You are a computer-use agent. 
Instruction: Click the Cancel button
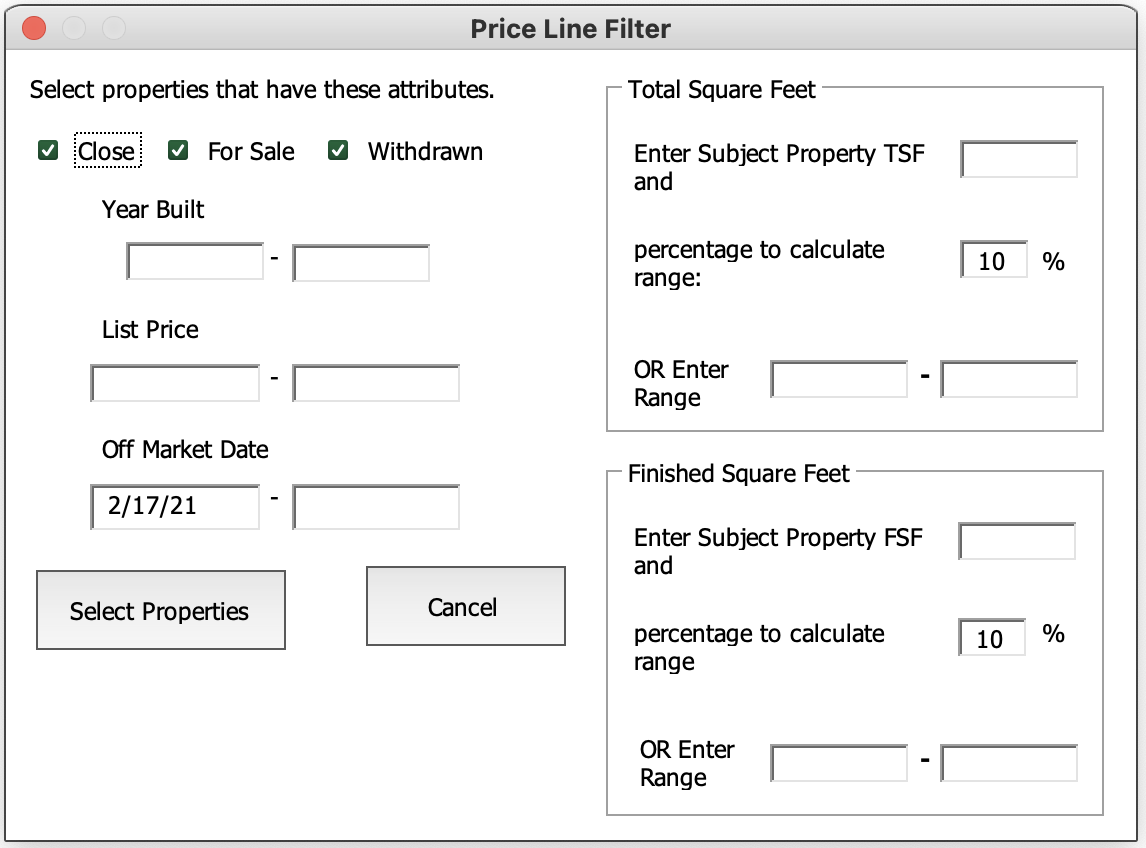click(x=465, y=607)
